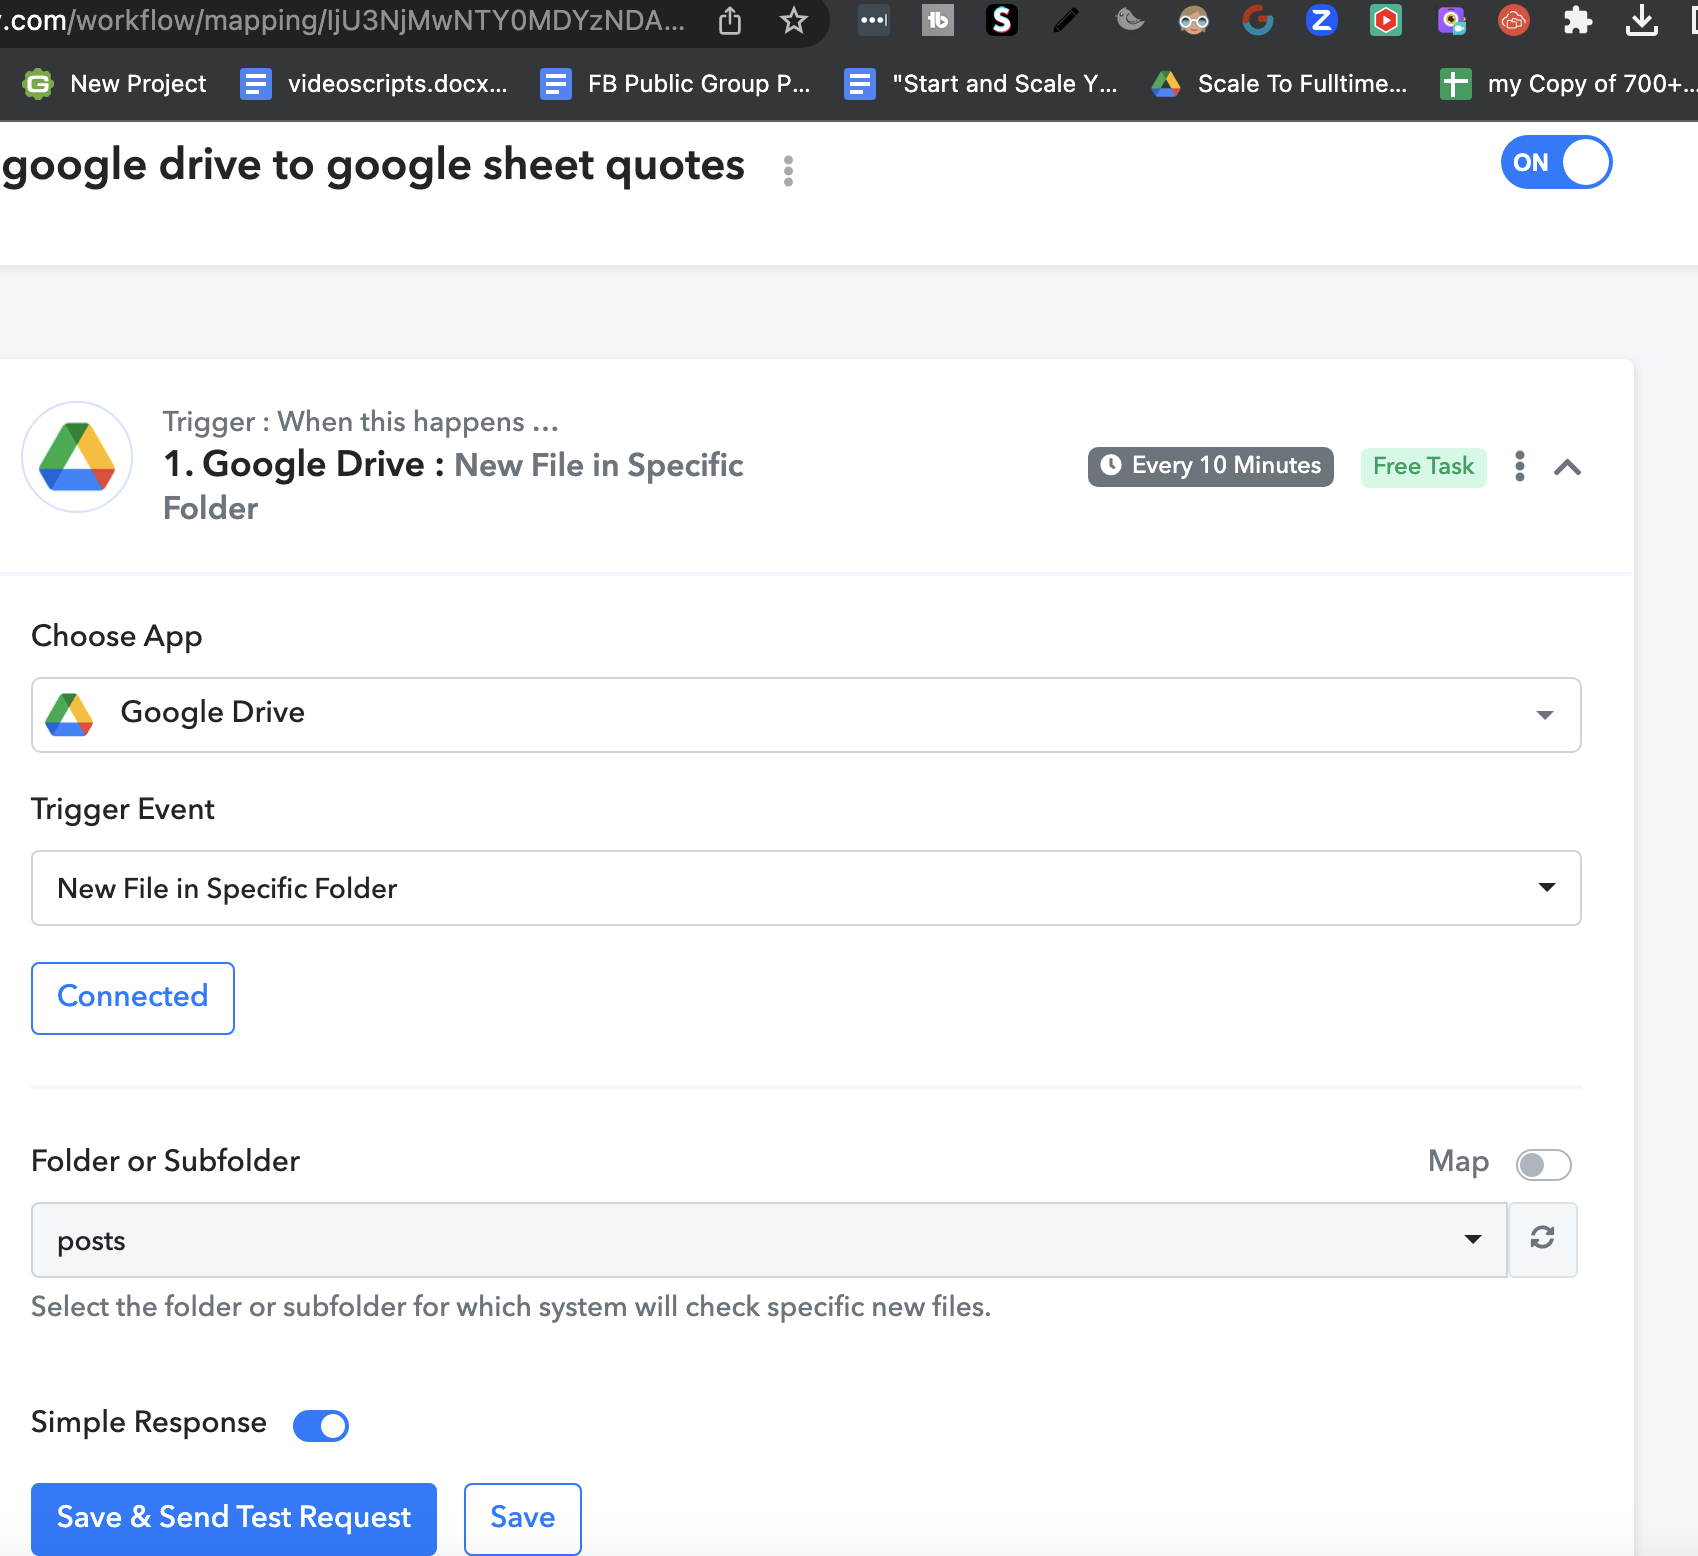Viewport: 1698px width, 1556px height.
Task: Click the TubeBuddy extension icon
Action: [938, 20]
